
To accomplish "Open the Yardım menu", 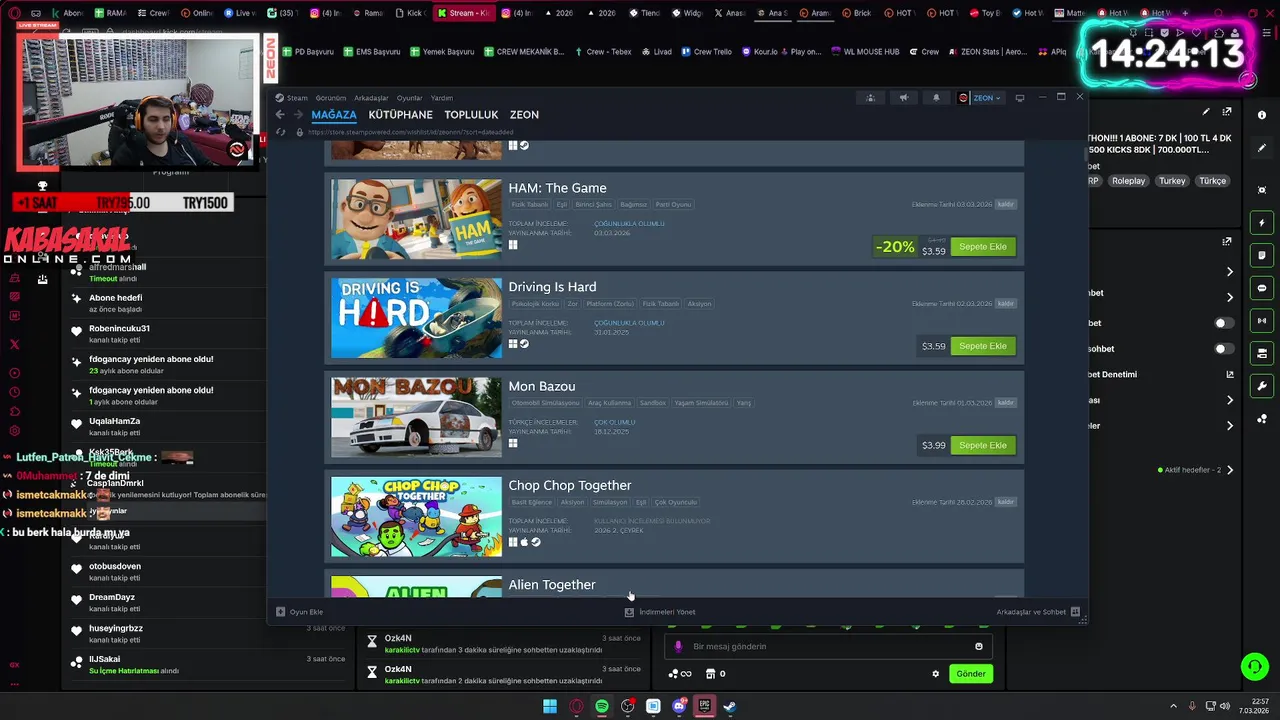I will point(441,98).
